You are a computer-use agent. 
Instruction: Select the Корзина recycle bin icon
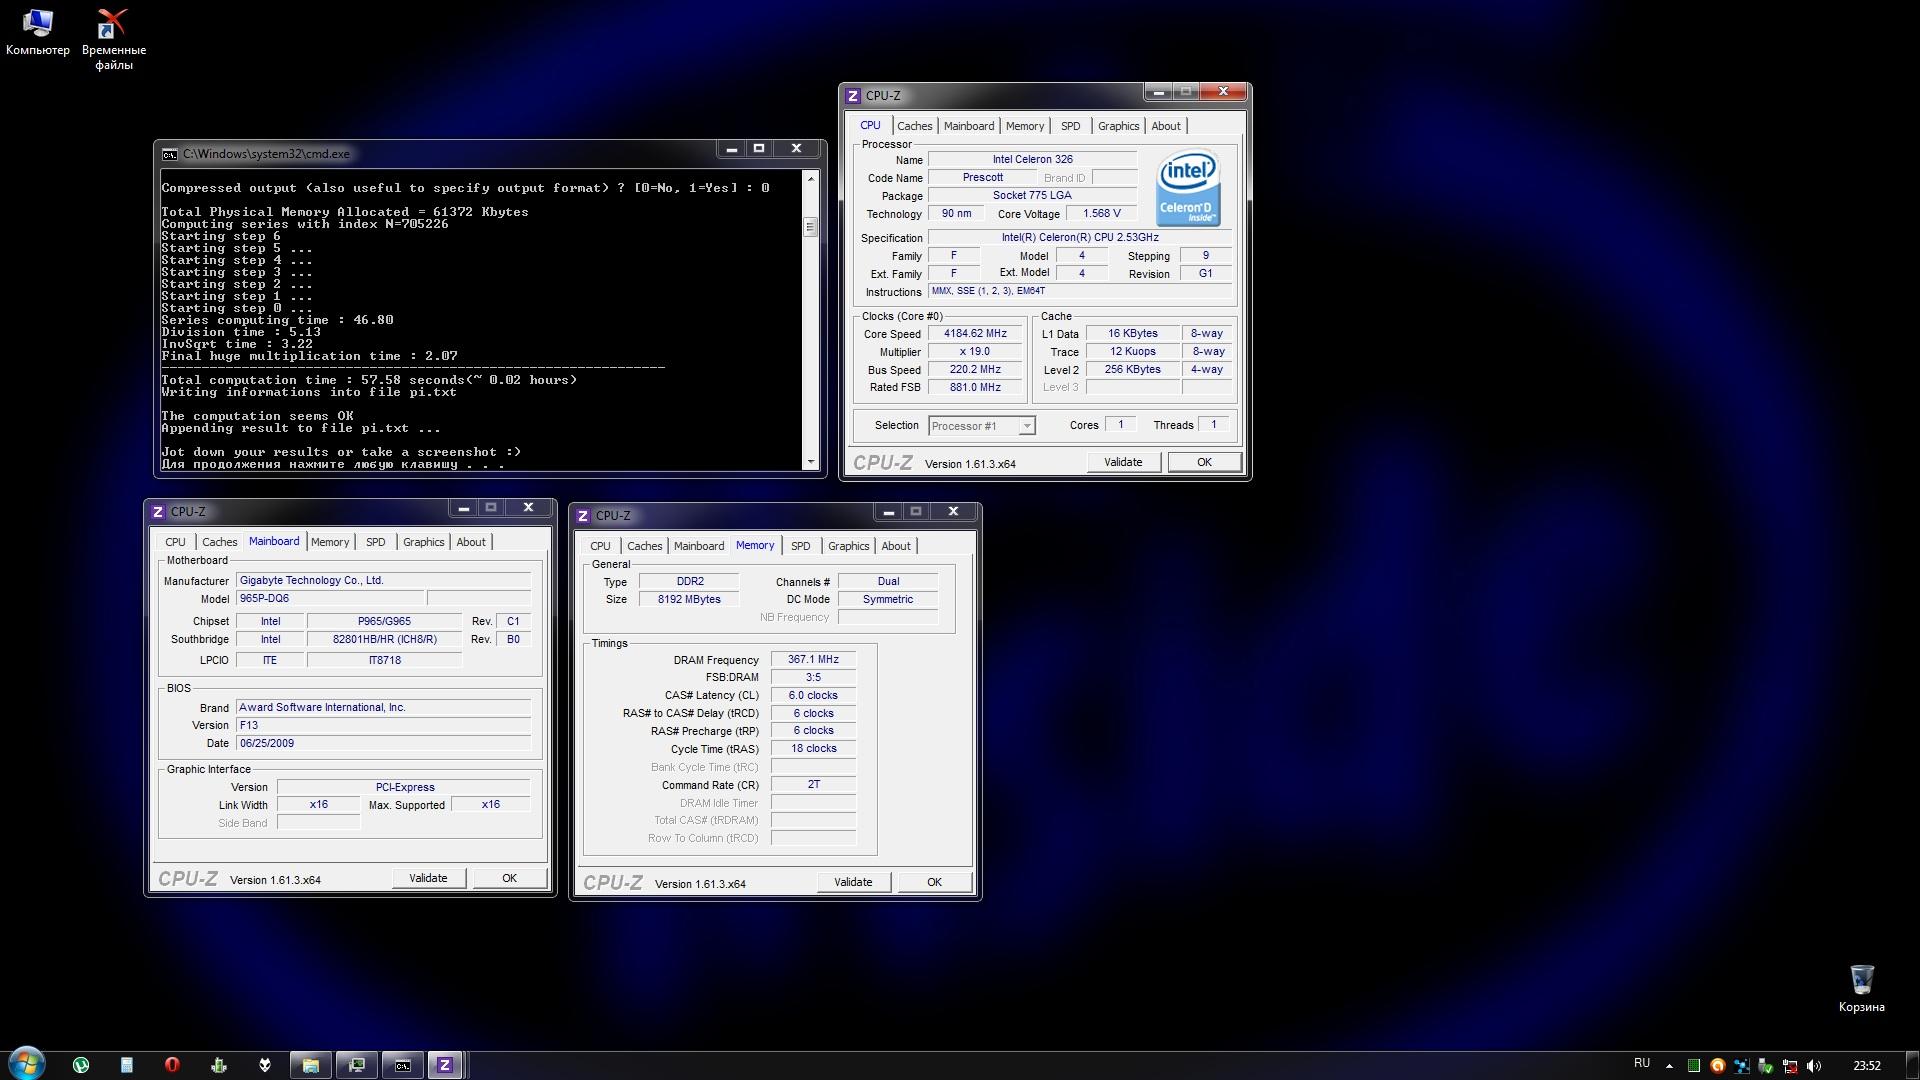coord(1861,989)
